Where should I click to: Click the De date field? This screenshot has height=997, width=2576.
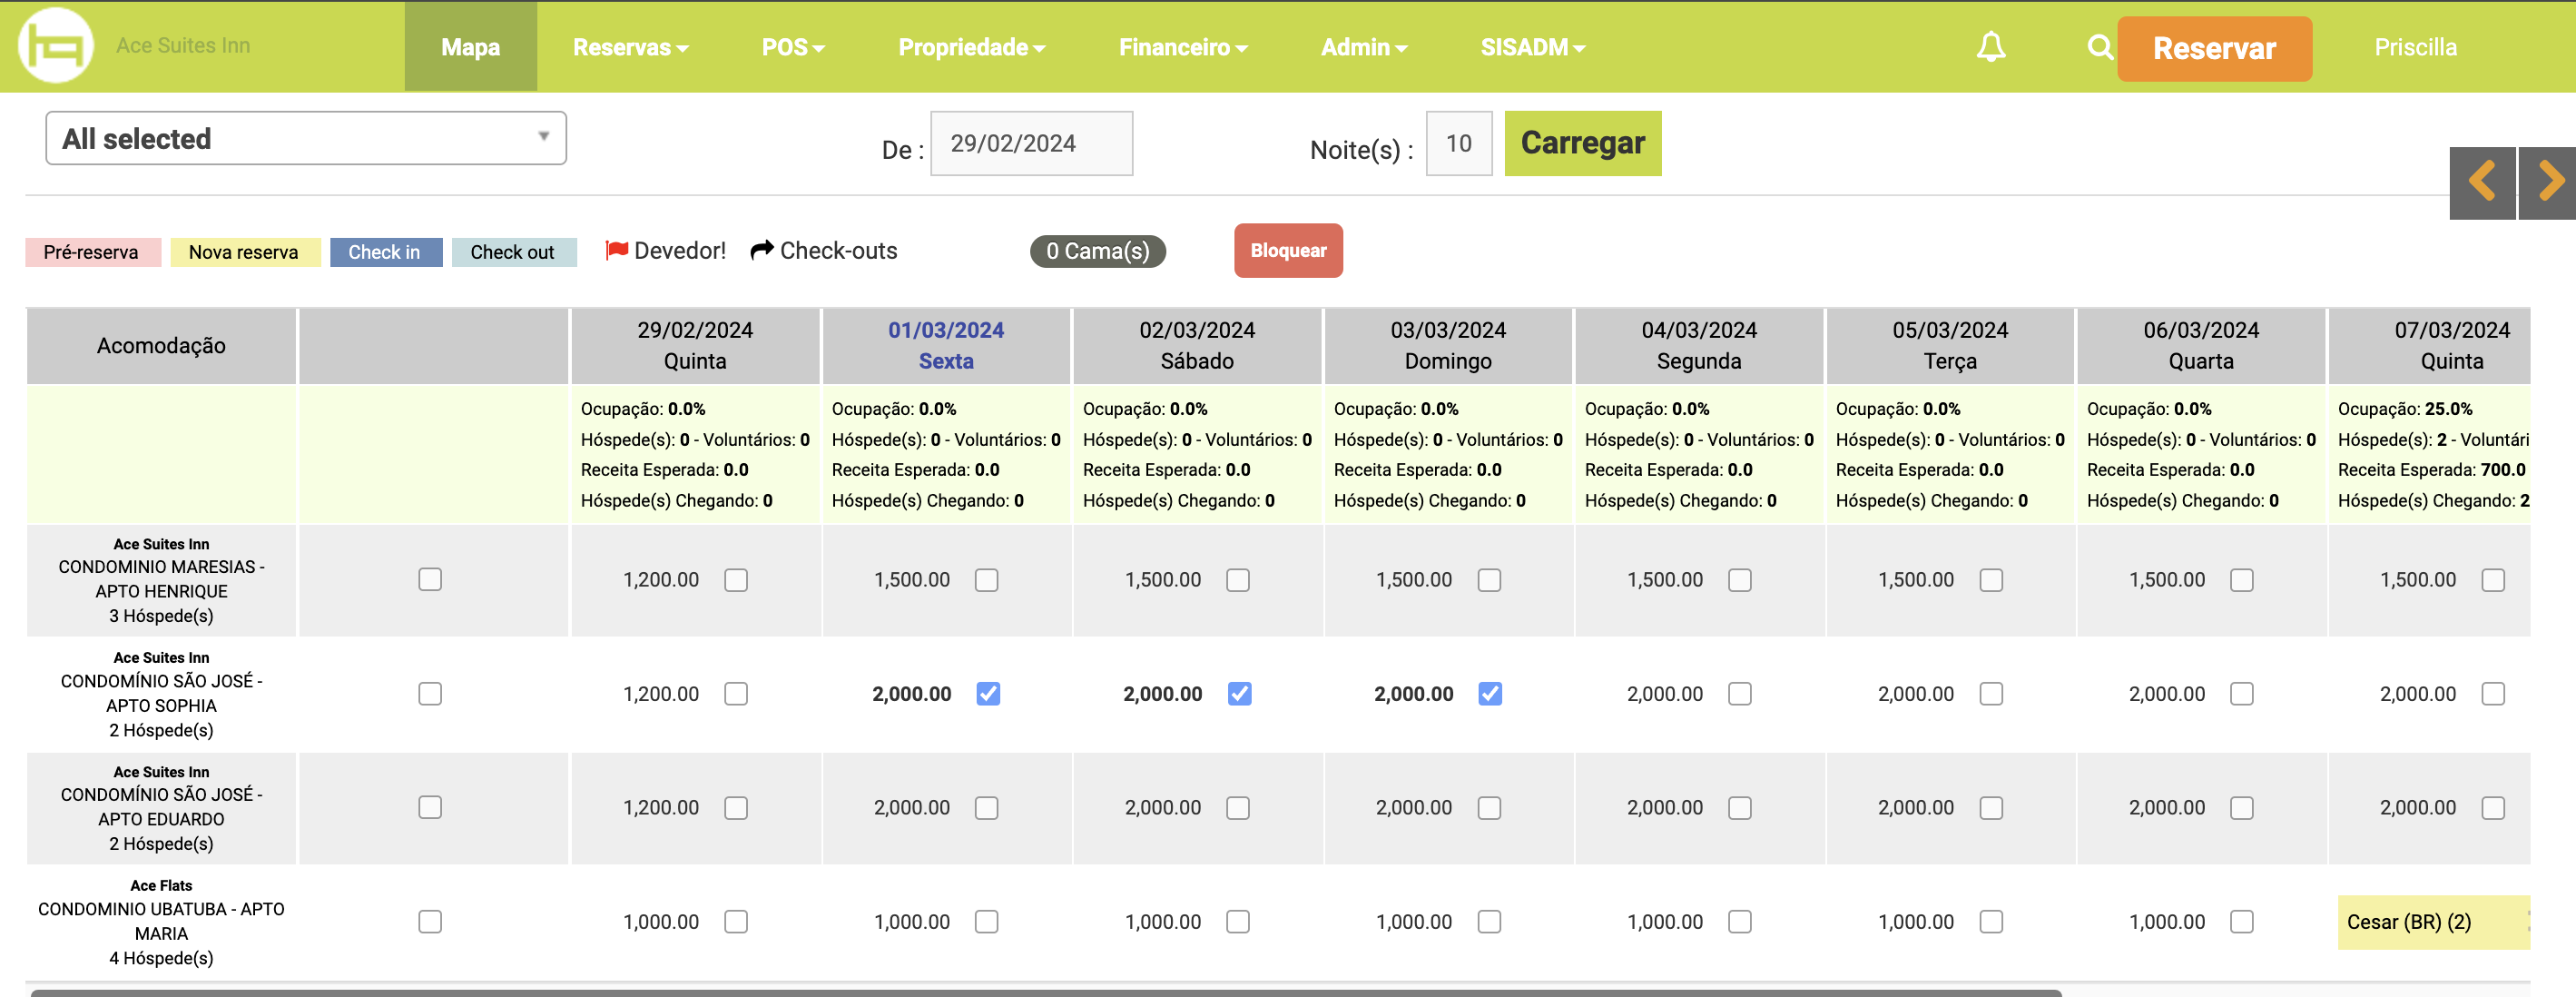point(1031,143)
